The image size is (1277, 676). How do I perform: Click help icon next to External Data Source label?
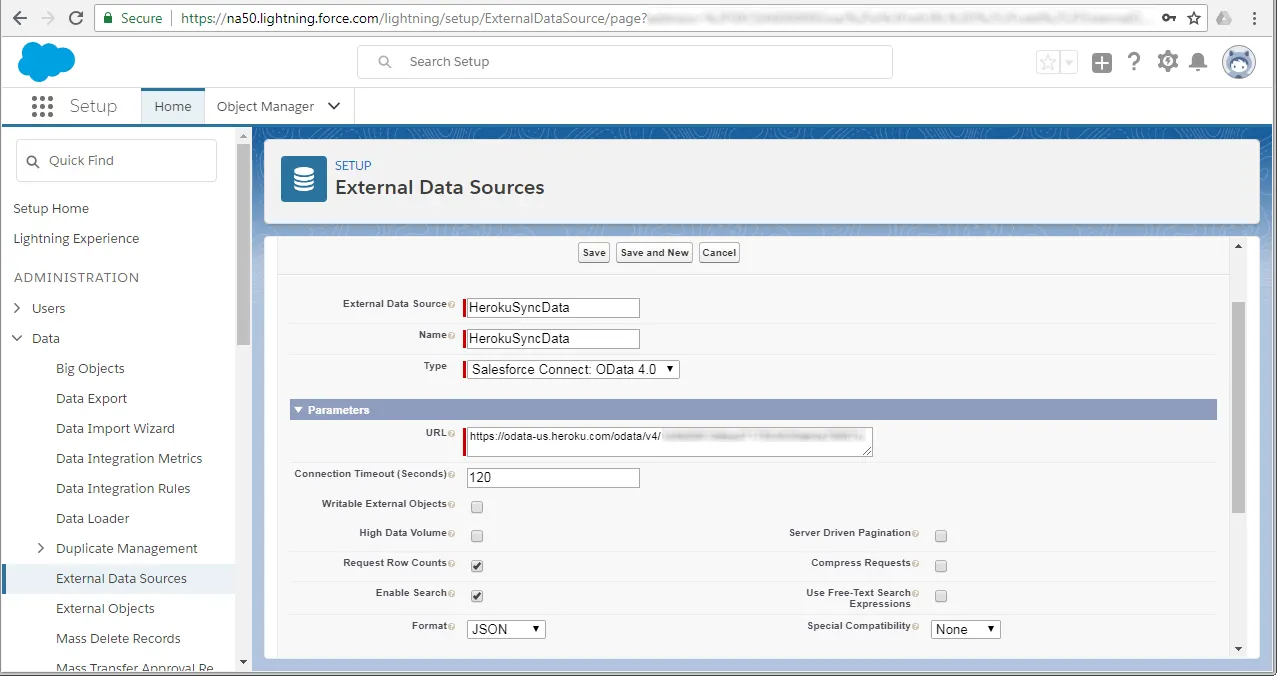point(452,305)
